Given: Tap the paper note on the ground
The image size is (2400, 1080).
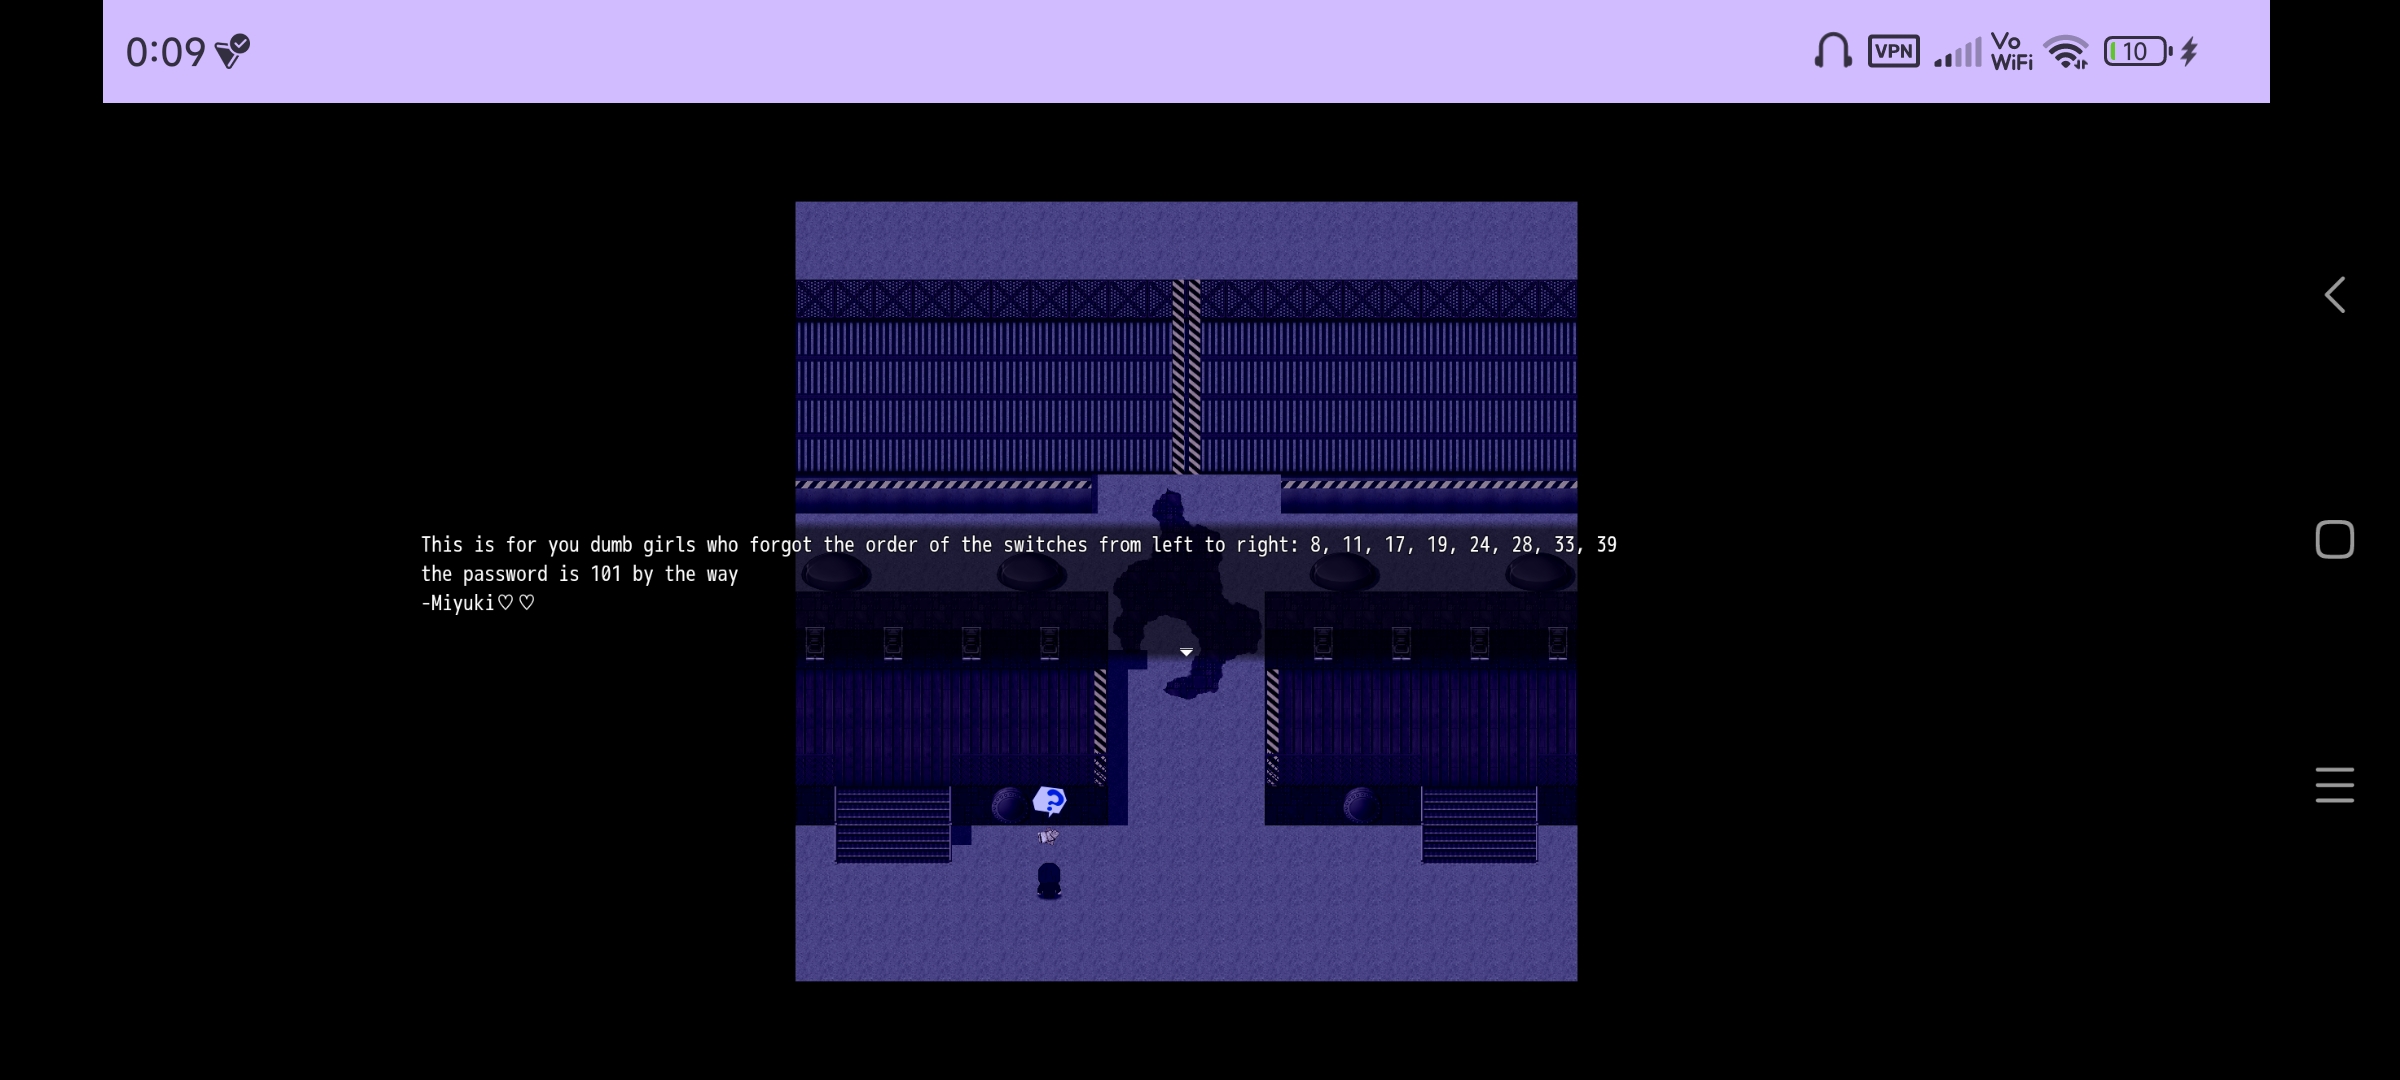Looking at the screenshot, I should coord(1048,837).
